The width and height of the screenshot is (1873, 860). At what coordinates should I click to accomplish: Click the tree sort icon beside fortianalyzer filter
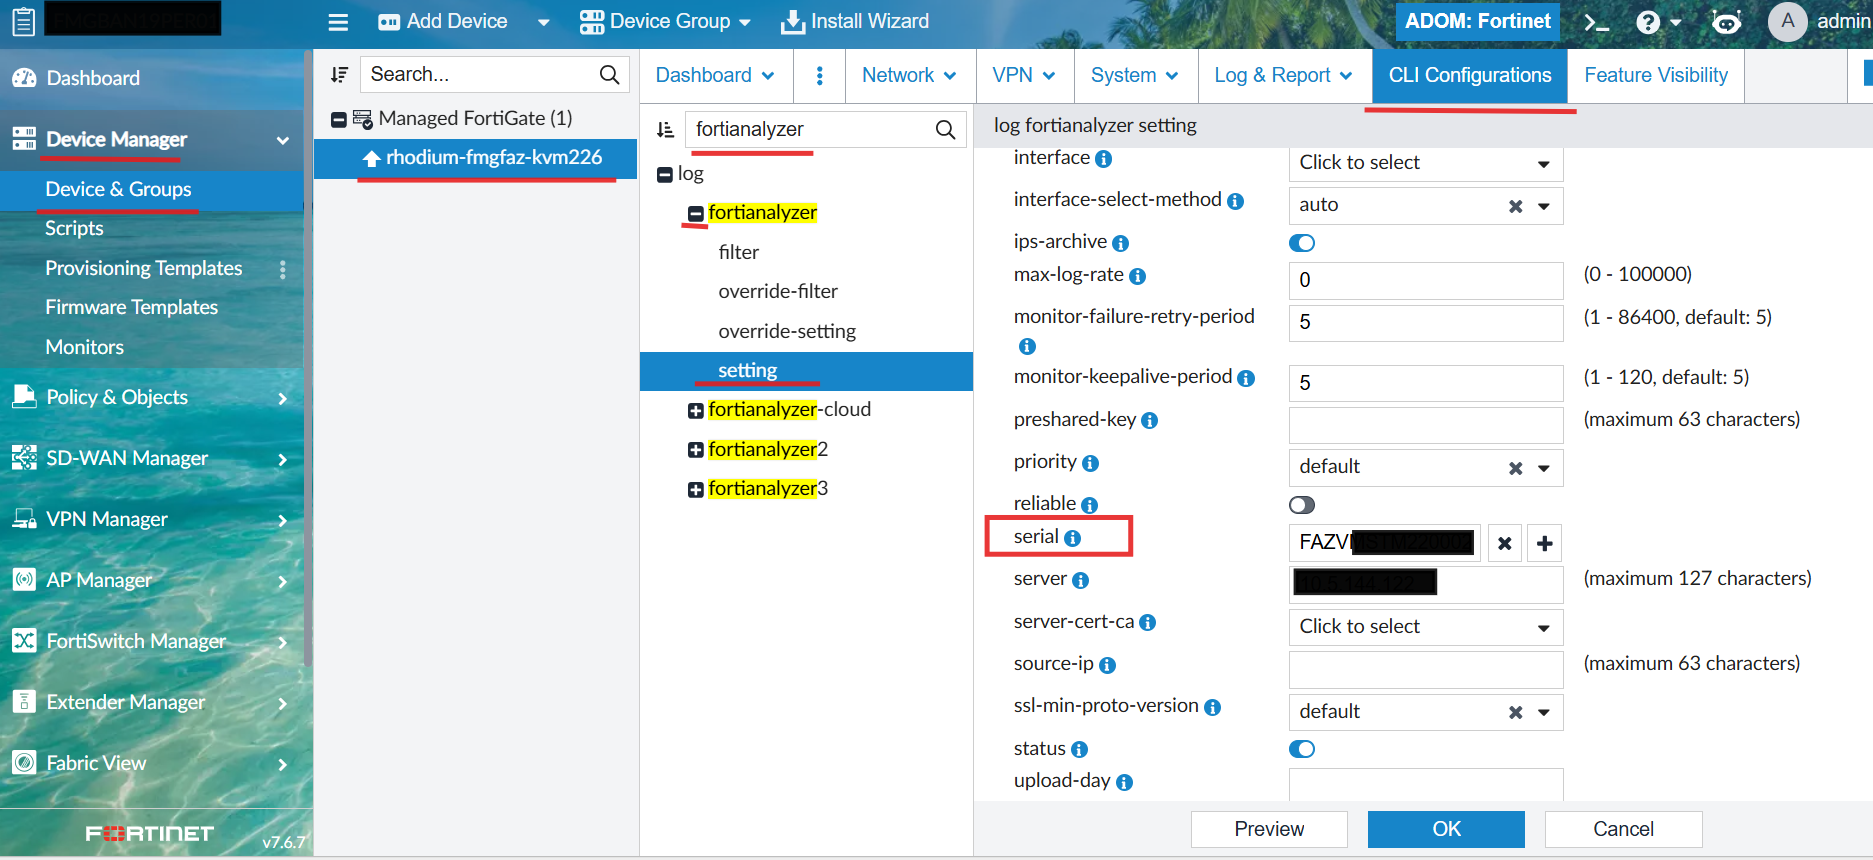(x=665, y=129)
